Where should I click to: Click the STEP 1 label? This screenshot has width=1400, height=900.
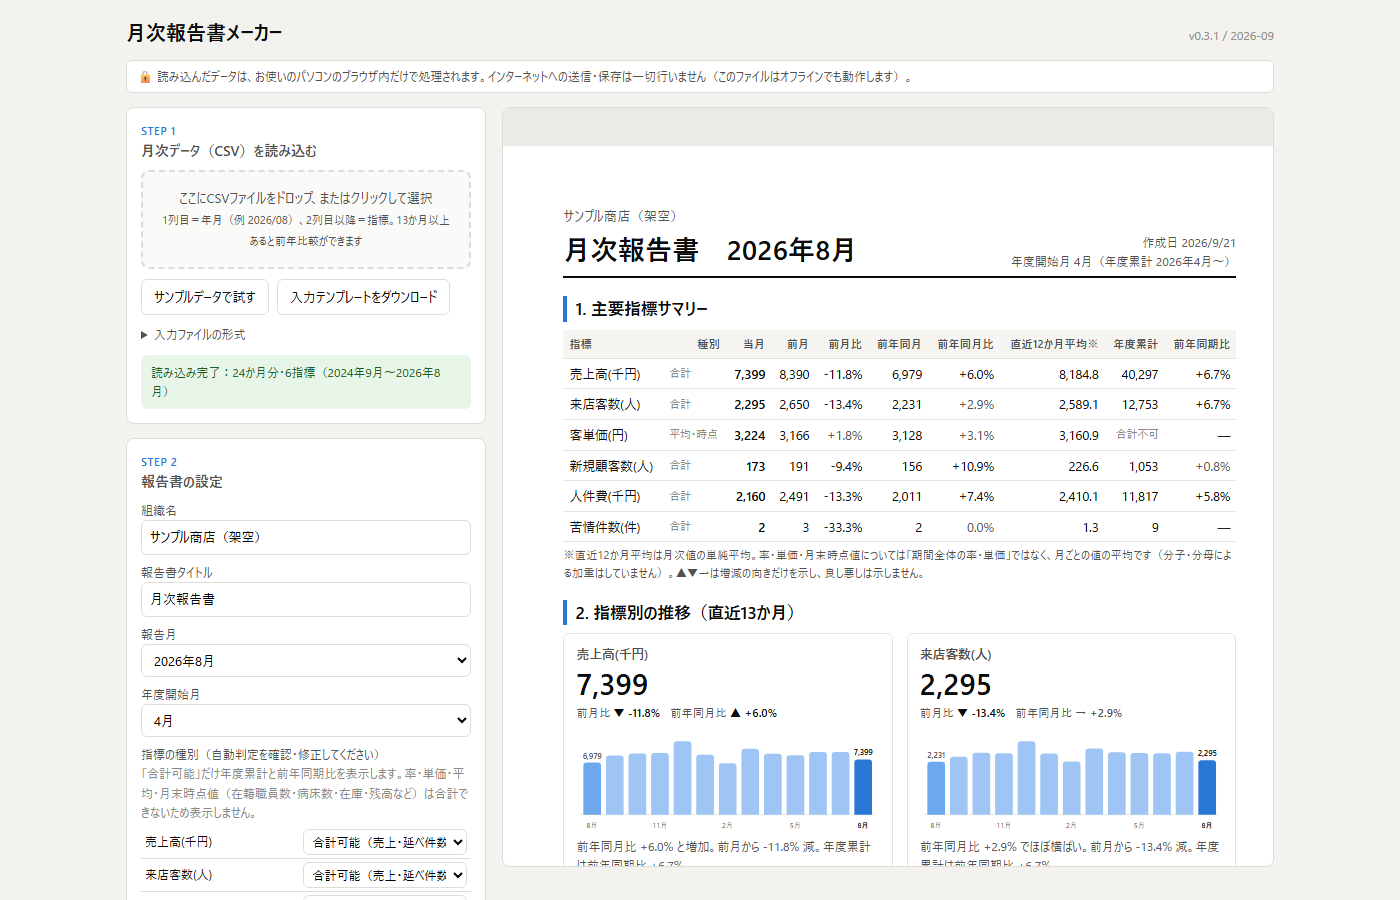[x=158, y=131]
